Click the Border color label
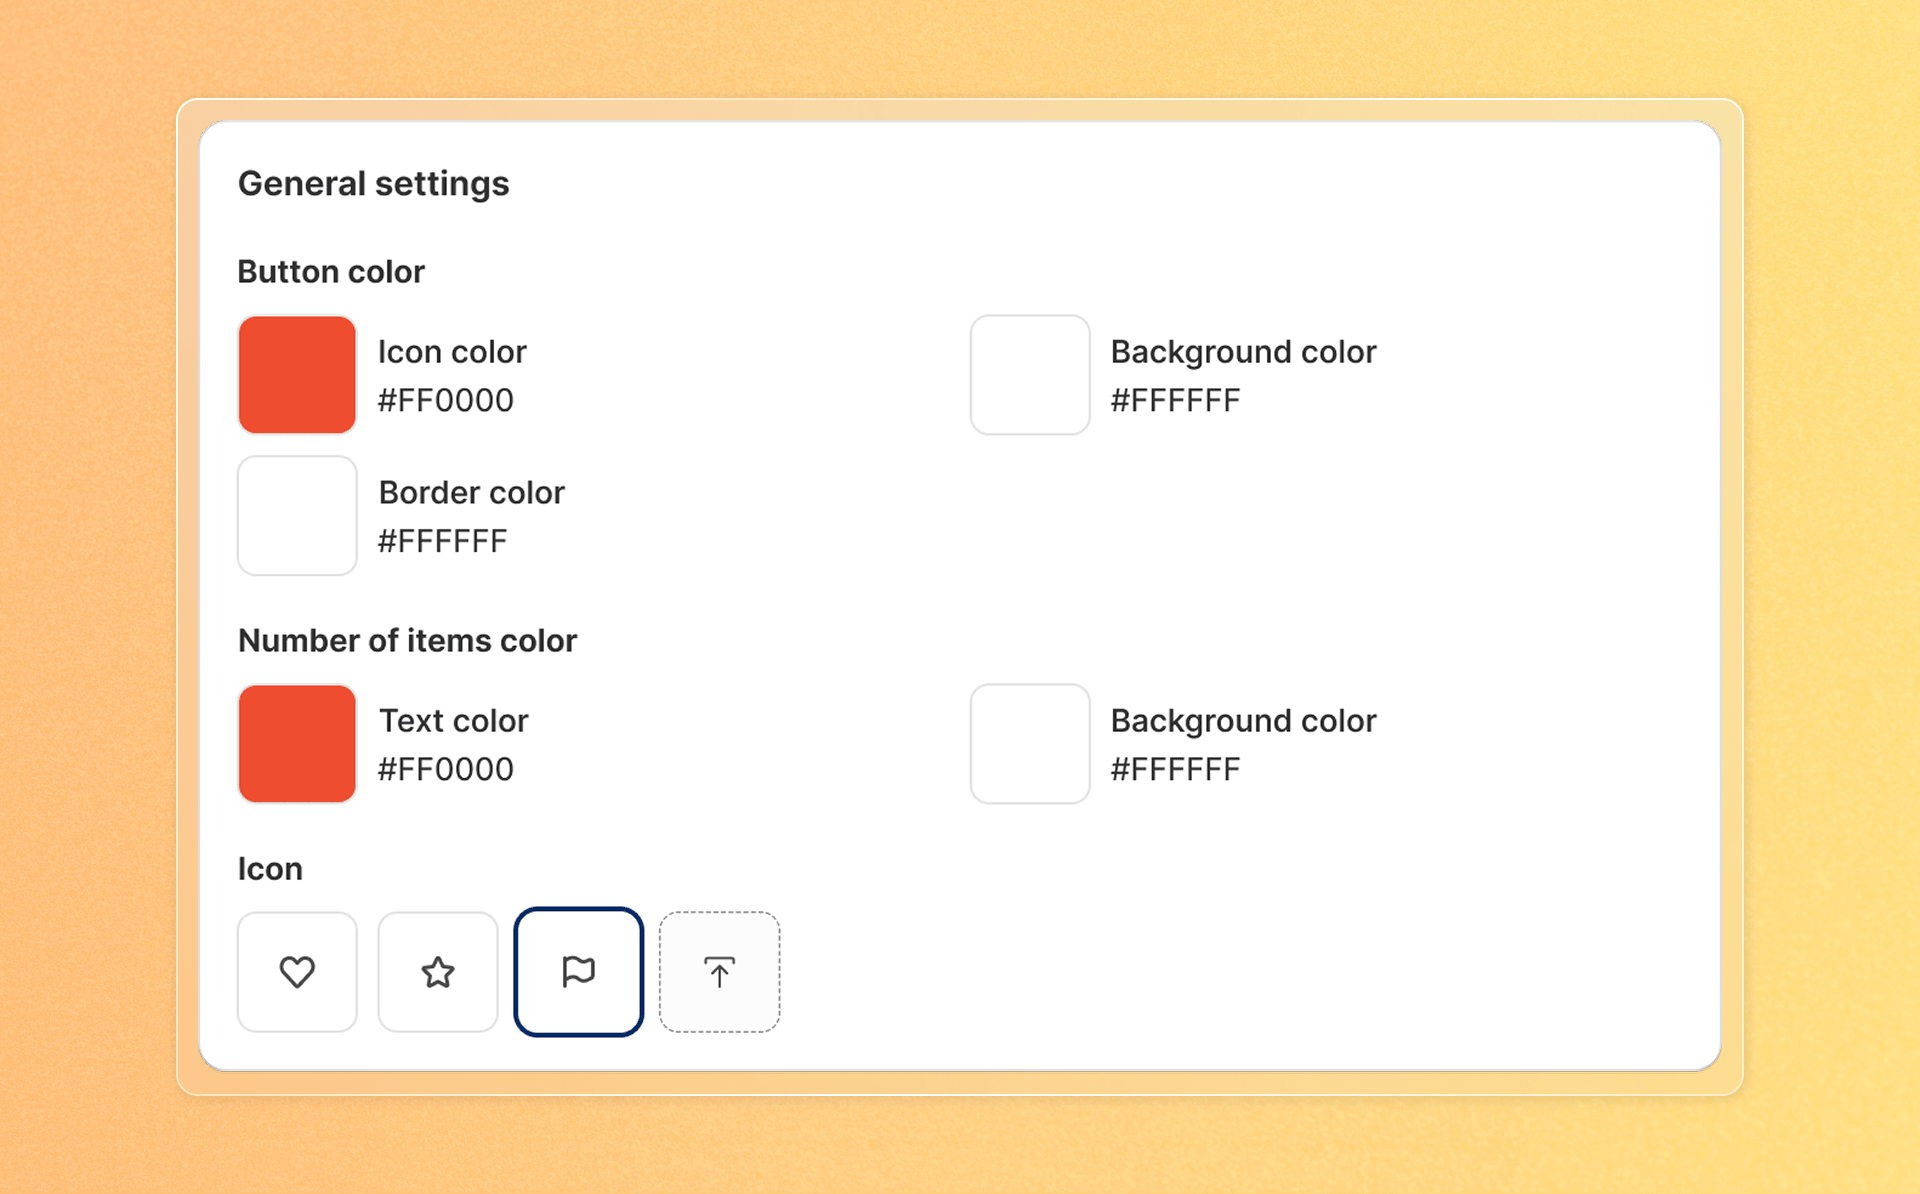This screenshot has width=1920, height=1194. [x=472, y=493]
